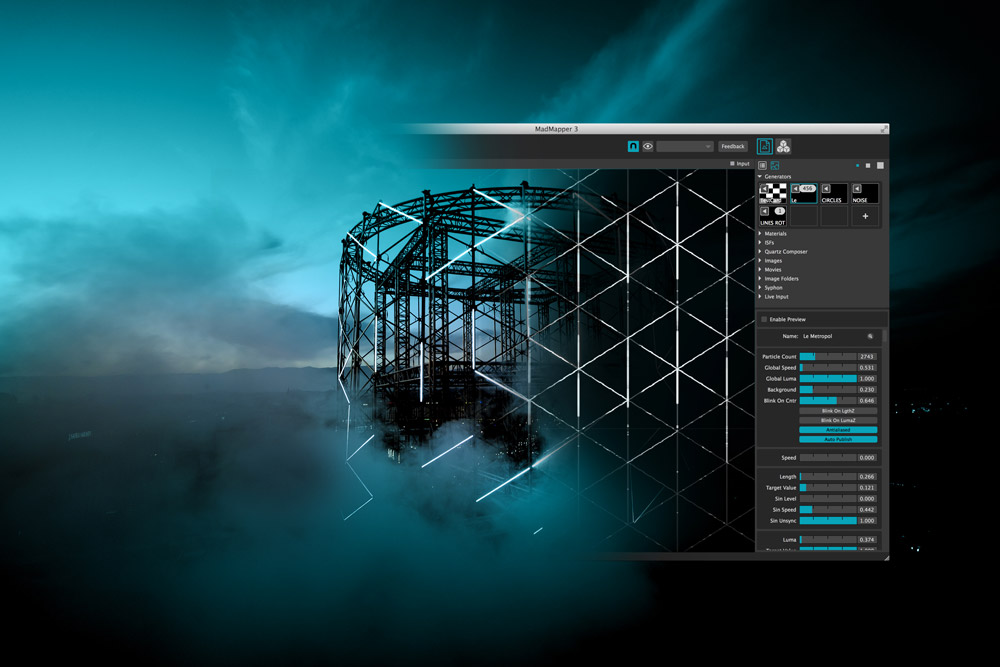
Task: Click the add generator plus tile
Action: pyautogui.click(x=865, y=216)
